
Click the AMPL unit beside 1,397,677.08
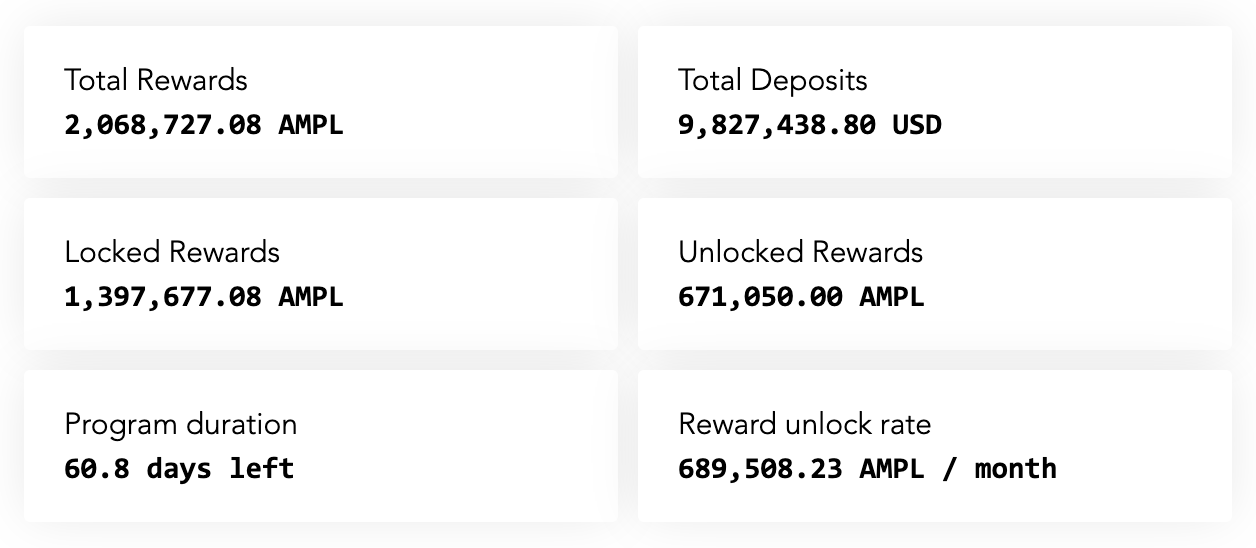click(310, 297)
